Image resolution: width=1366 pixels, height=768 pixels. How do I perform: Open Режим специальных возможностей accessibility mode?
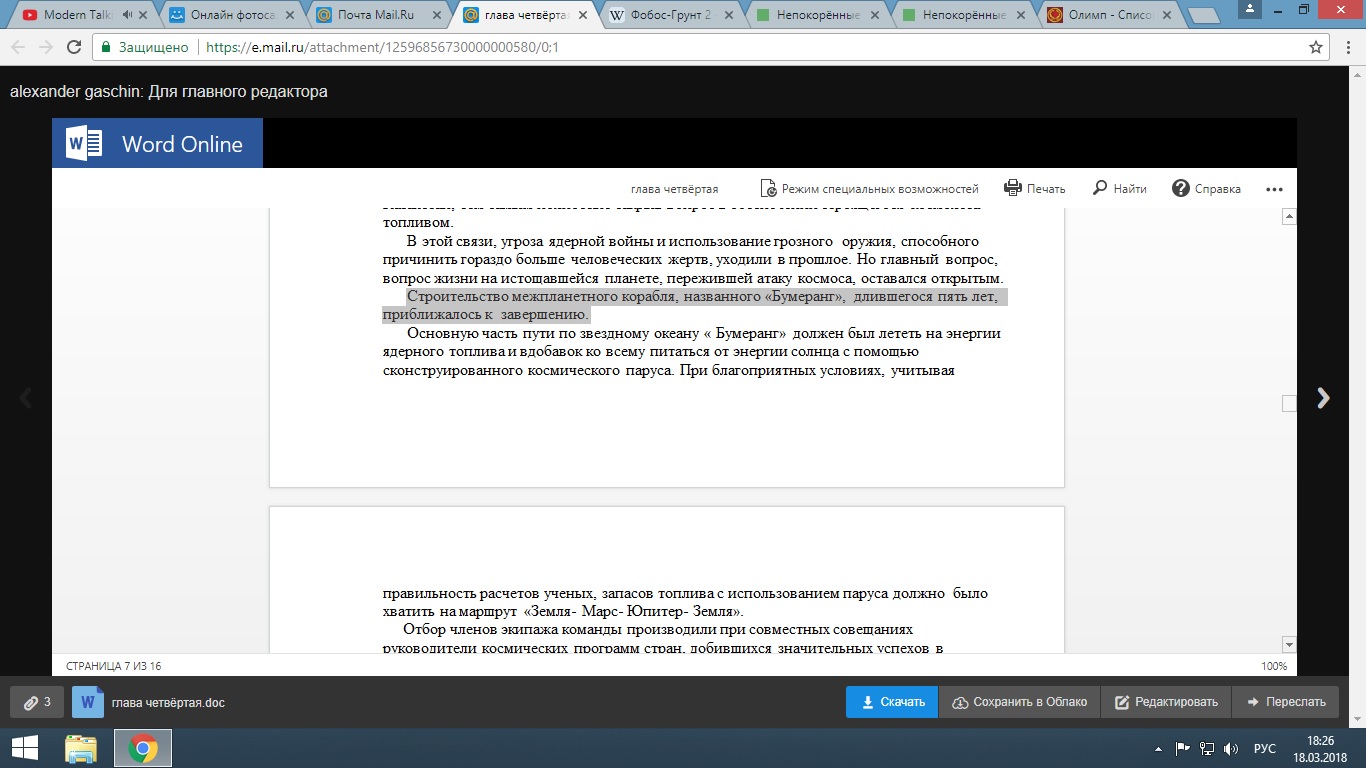869,188
